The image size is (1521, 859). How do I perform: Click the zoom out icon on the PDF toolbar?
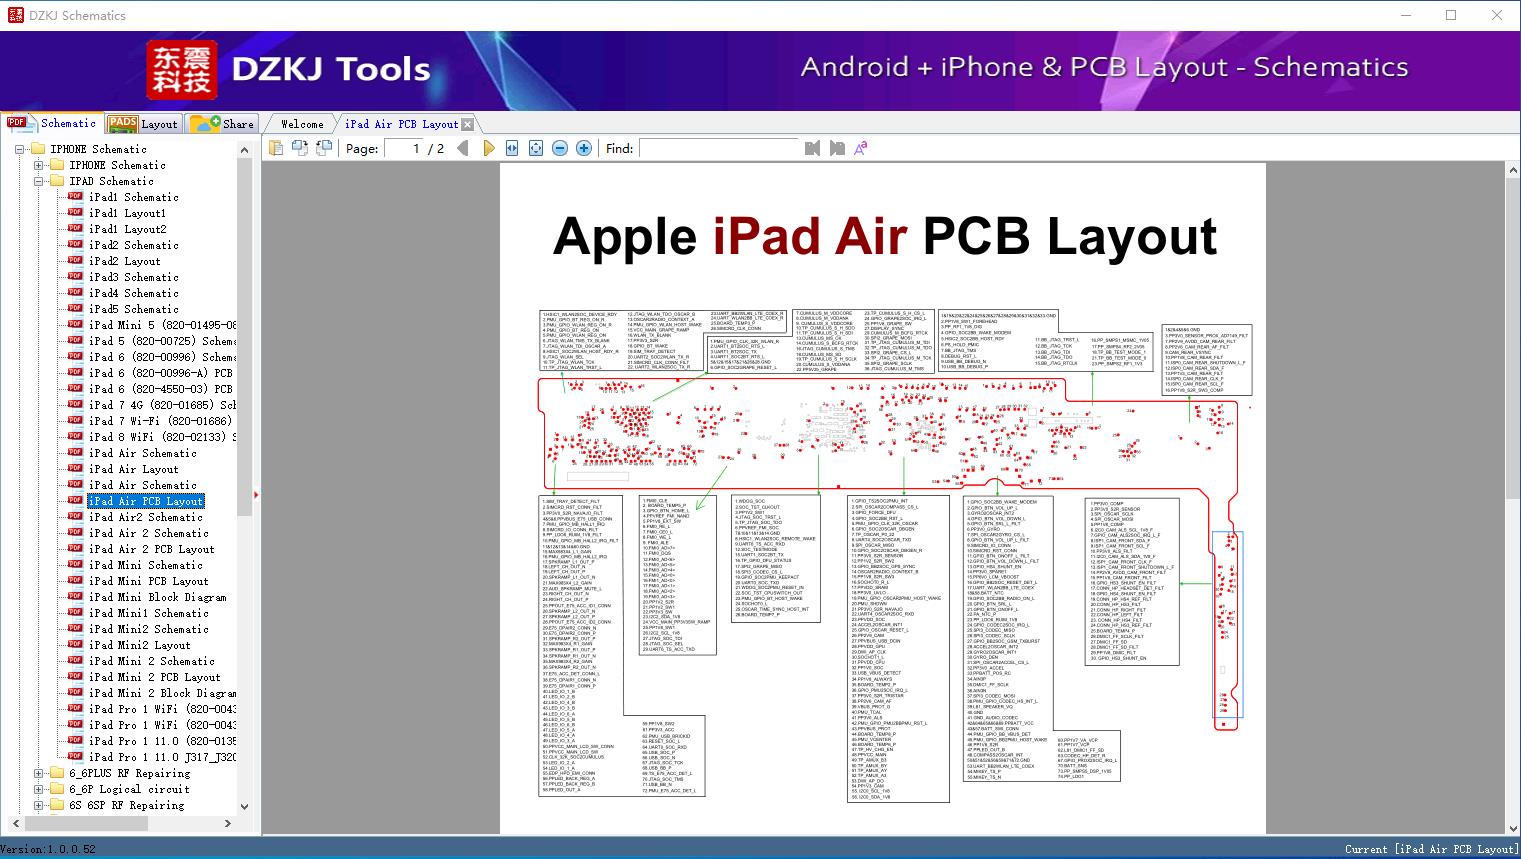point(560,148)
